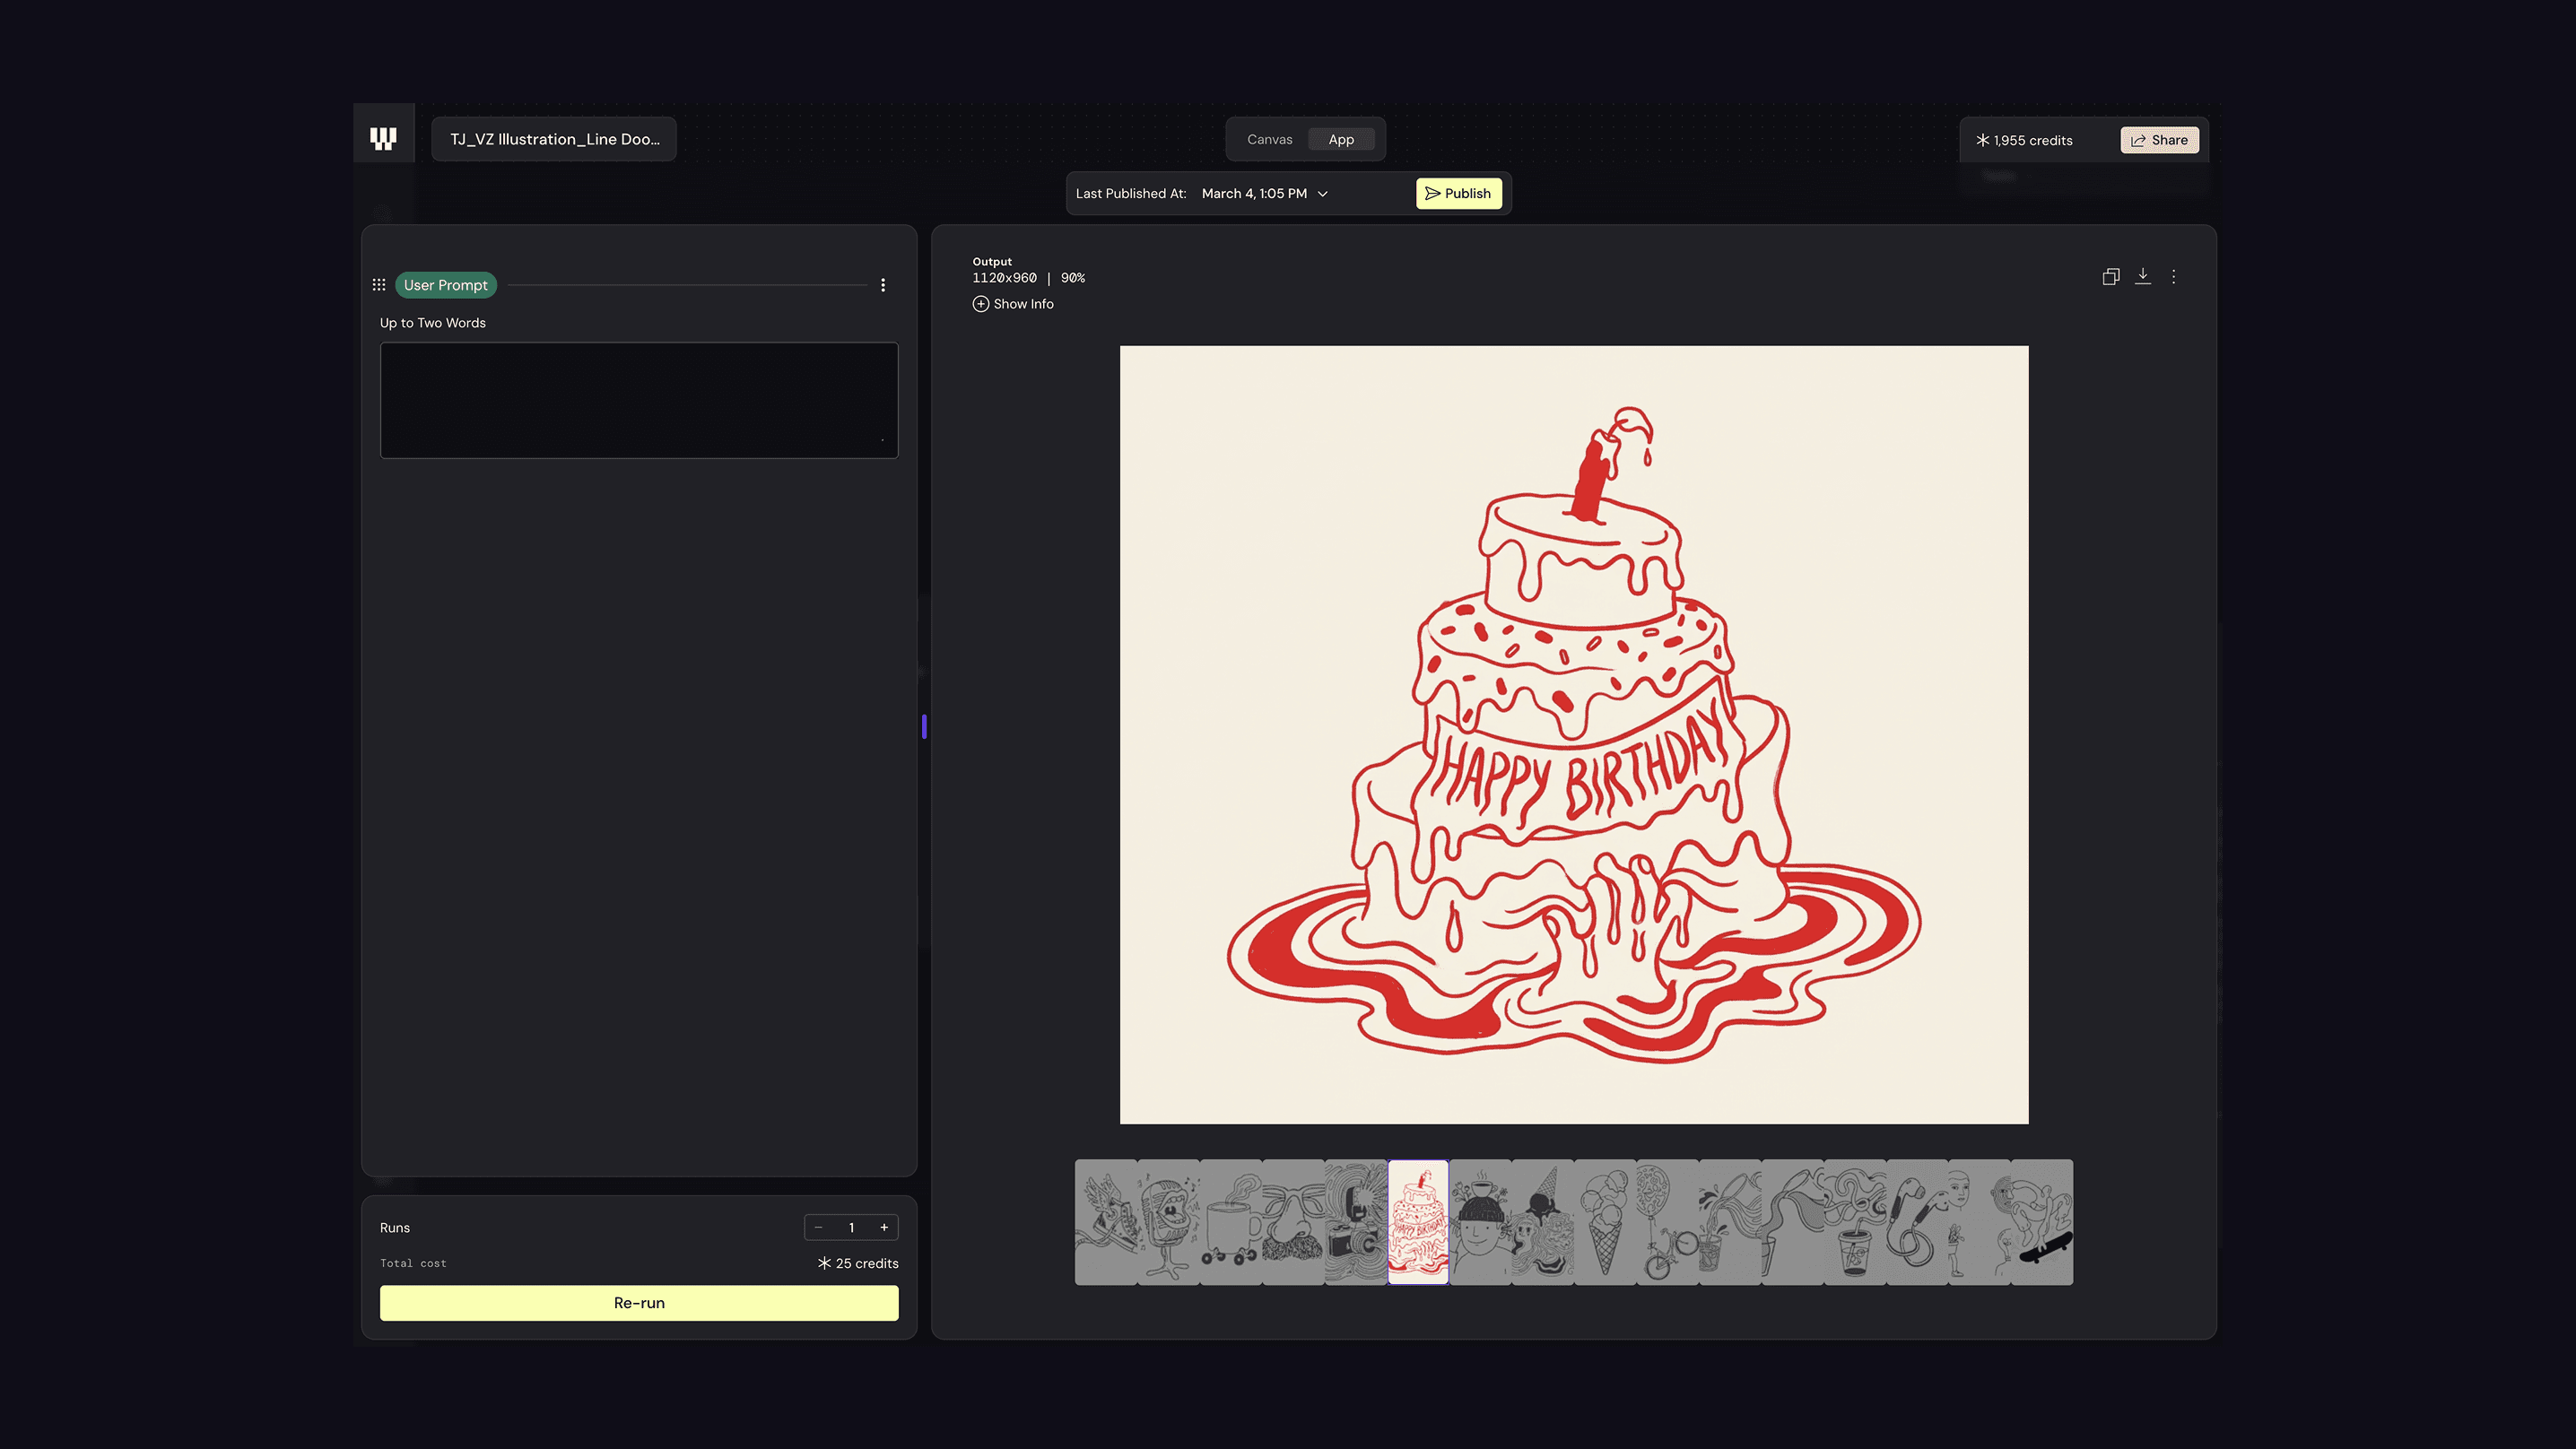
Task: Select the skateboard thumbnail
Action: tap(2041, 1222)
